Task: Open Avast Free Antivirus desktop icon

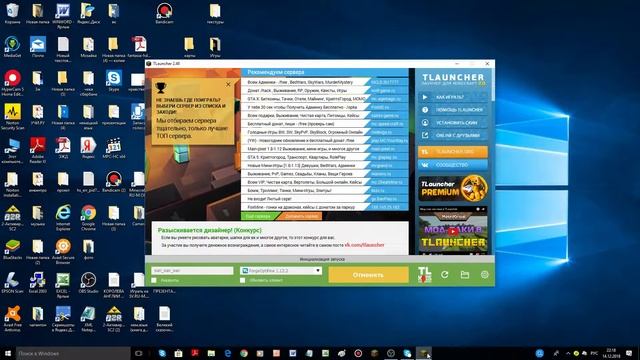Action: pos(13,318)
